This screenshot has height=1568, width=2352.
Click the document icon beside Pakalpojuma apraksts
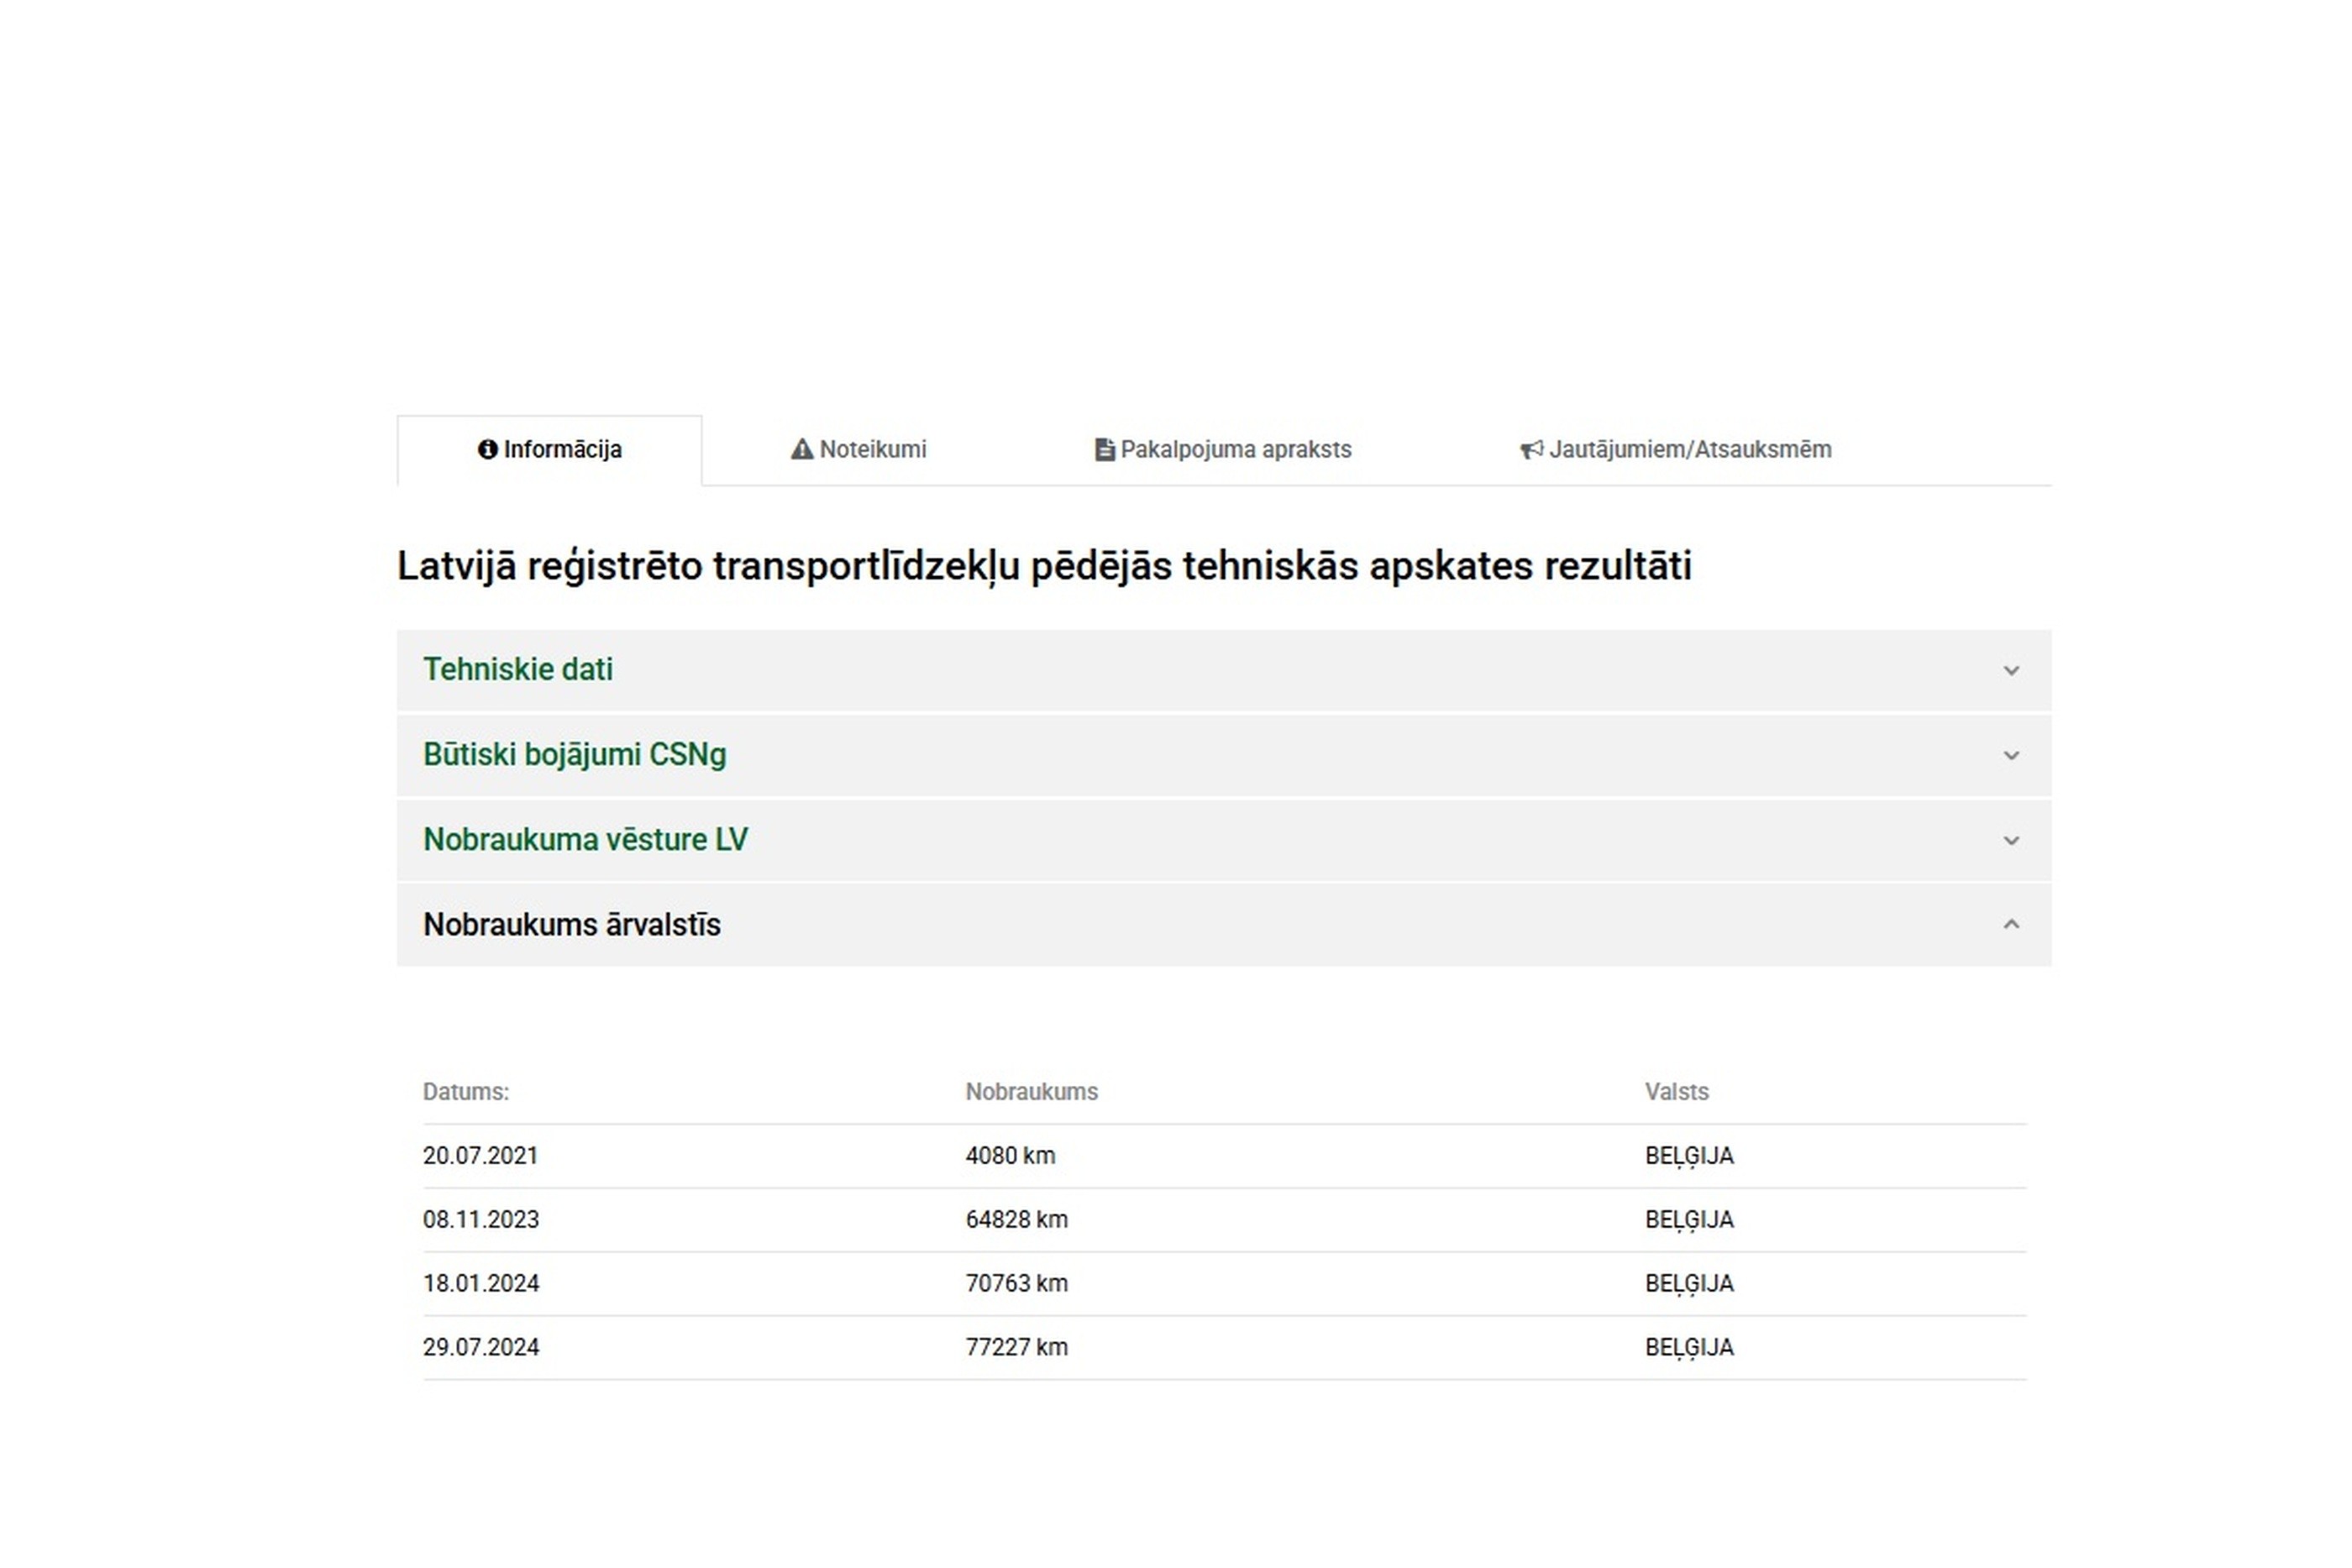[1105, 450]
